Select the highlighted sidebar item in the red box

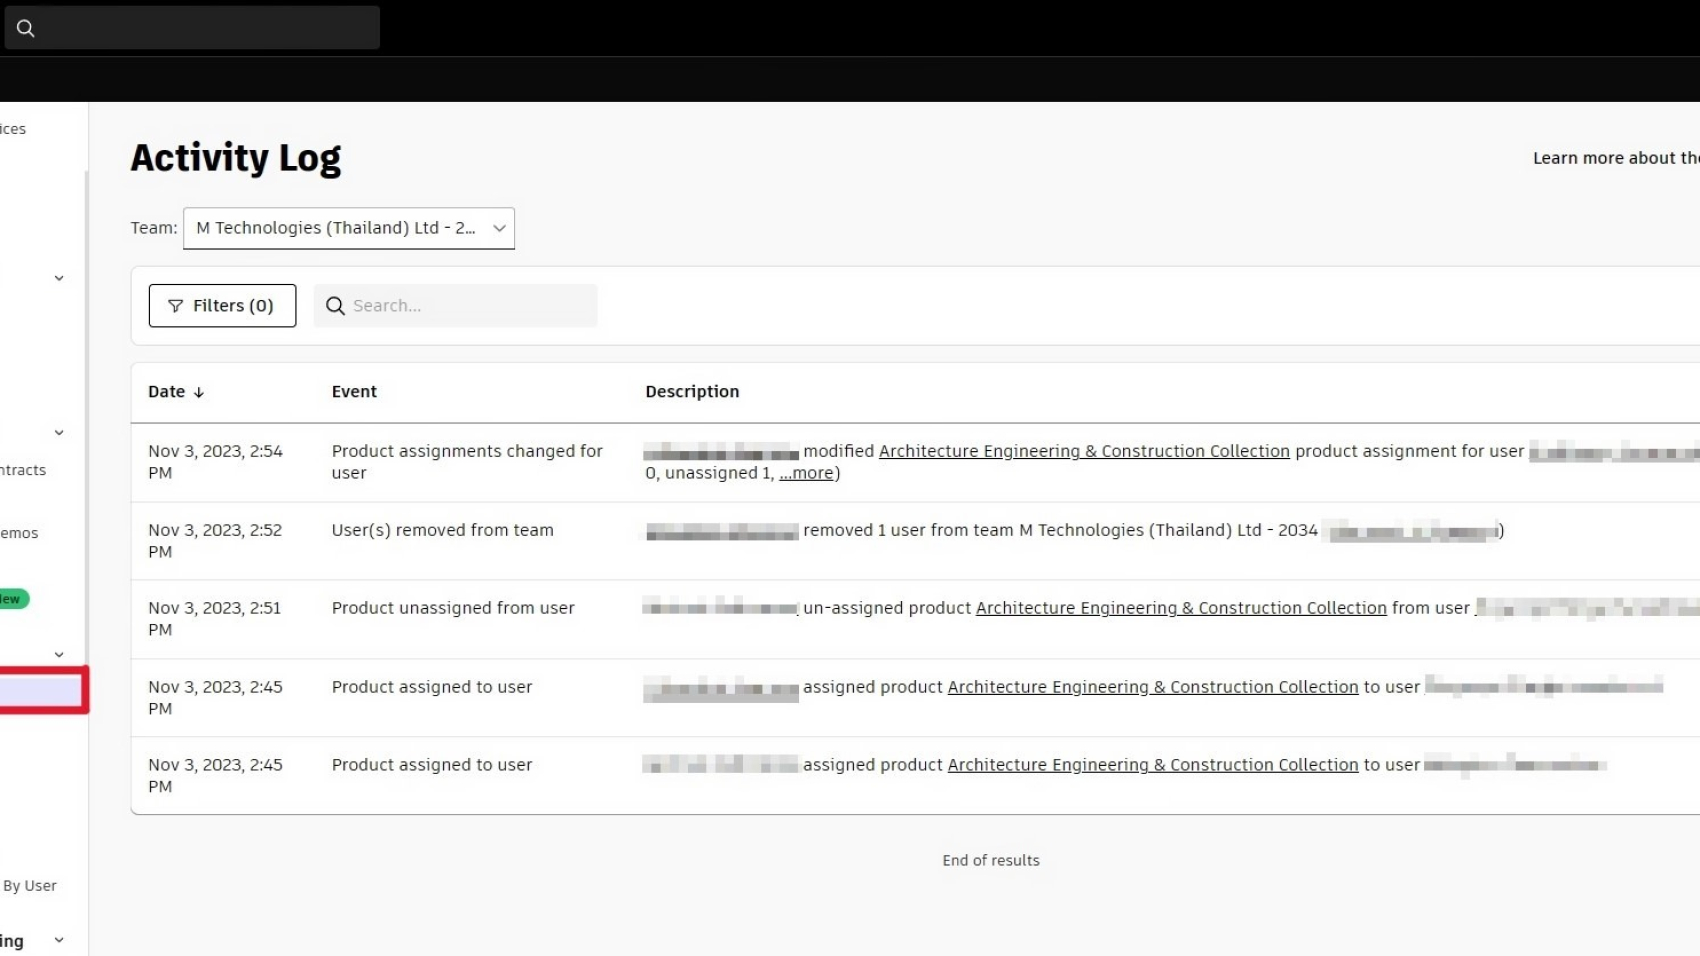[40, 690]
